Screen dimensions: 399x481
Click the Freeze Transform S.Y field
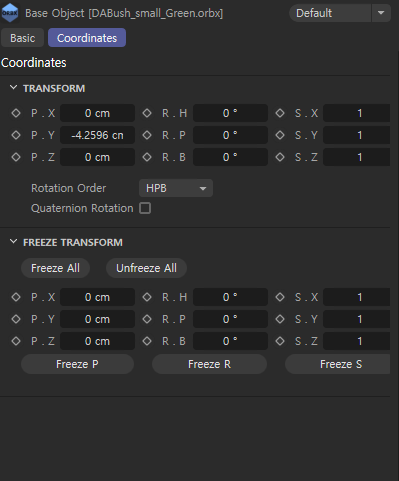pos(357,319)
